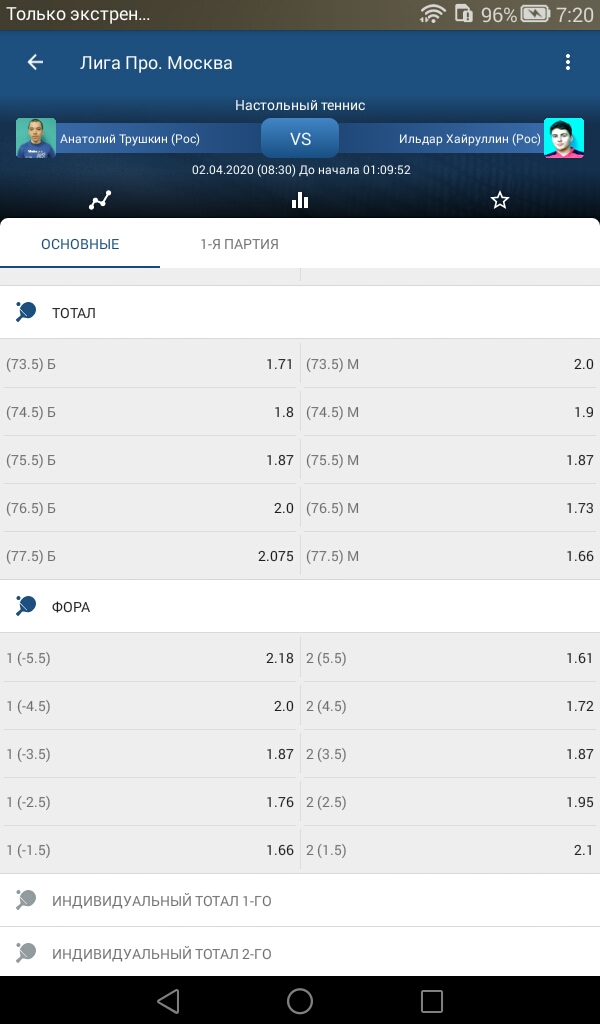Open the odds movement line chart icon
Image resolution: width=600 pixels, height=1024 pixels.
100,200
